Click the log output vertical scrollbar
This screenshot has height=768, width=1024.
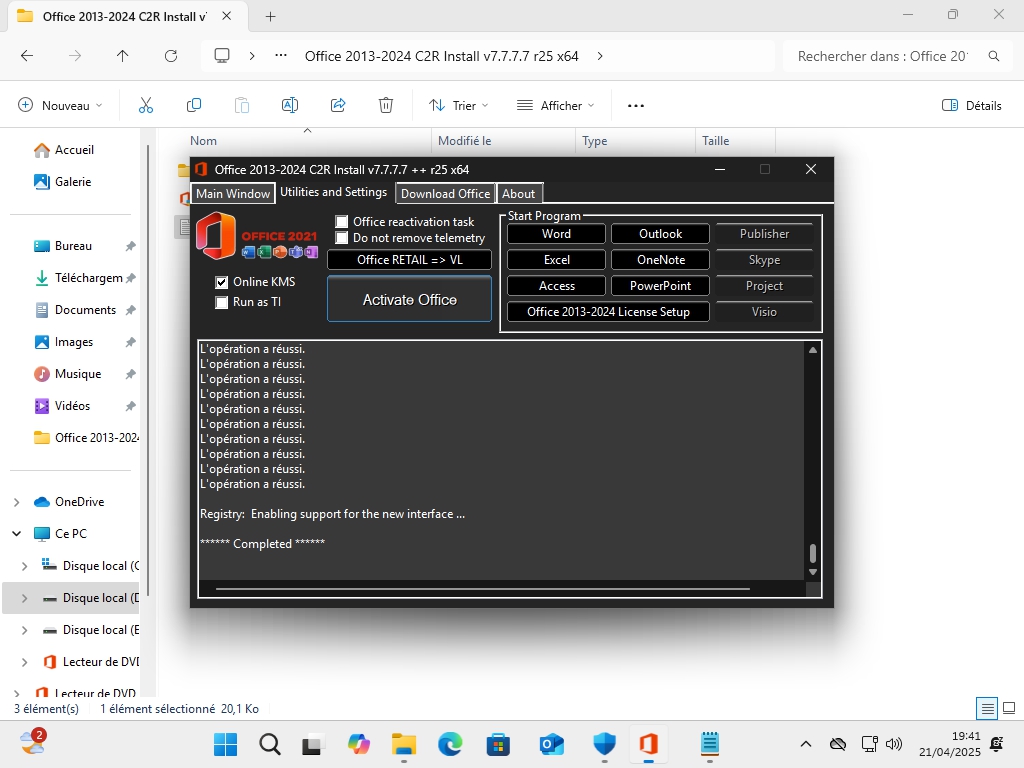813,460
